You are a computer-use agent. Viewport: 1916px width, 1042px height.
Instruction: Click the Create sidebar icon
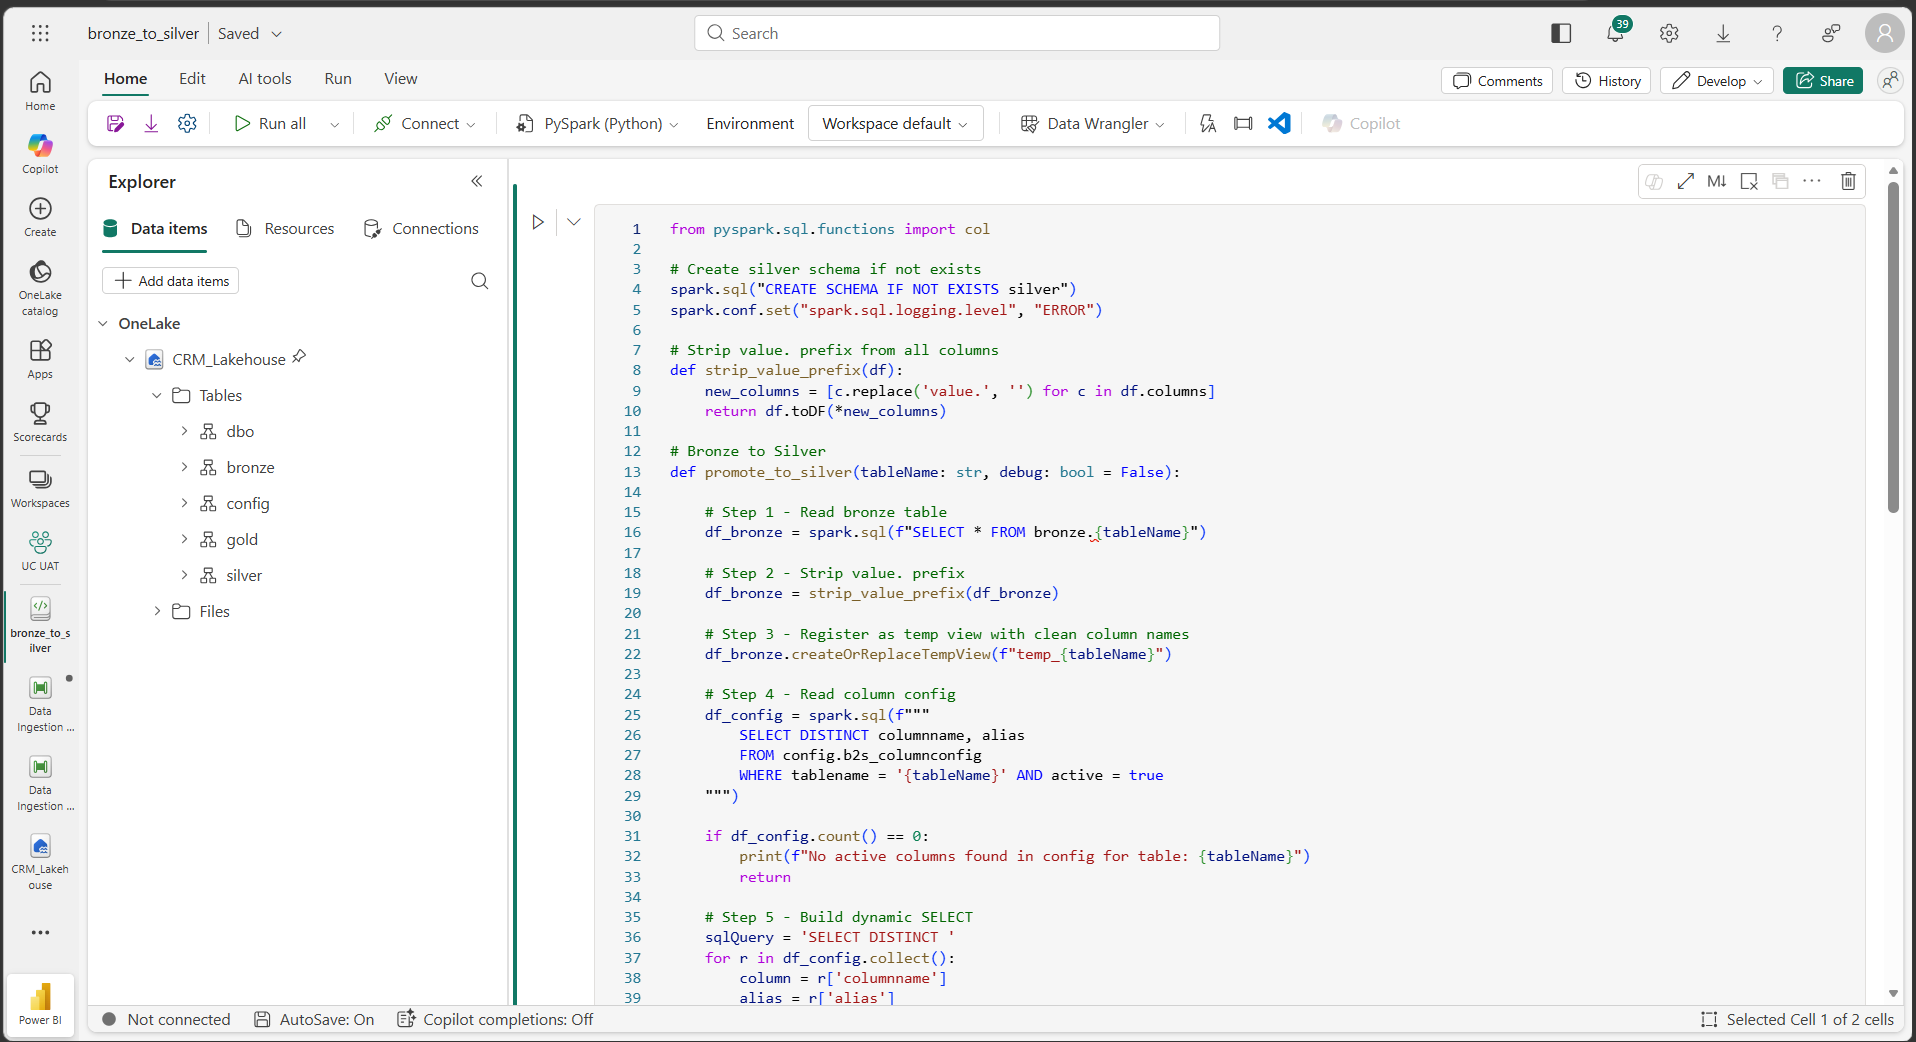(x=40, y=216)
